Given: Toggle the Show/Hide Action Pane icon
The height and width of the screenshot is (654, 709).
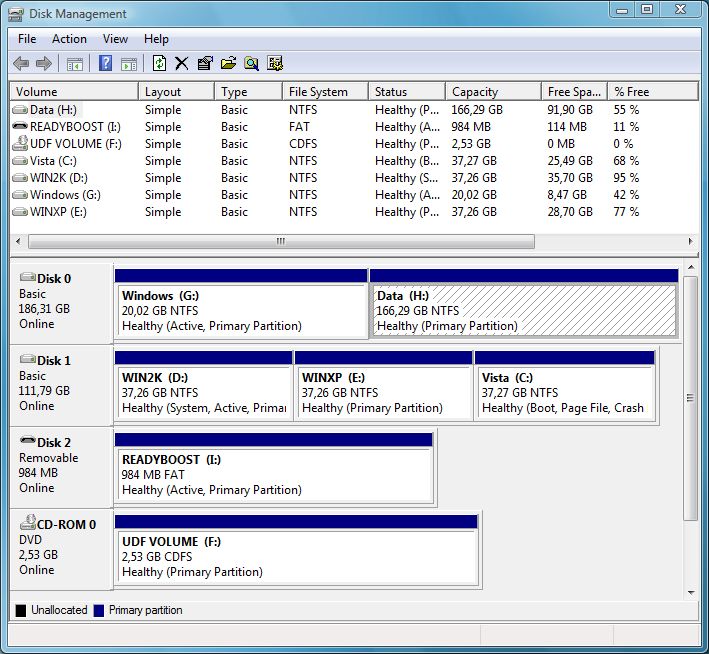Looking at the screenshot, I should [x=129, y=64].
